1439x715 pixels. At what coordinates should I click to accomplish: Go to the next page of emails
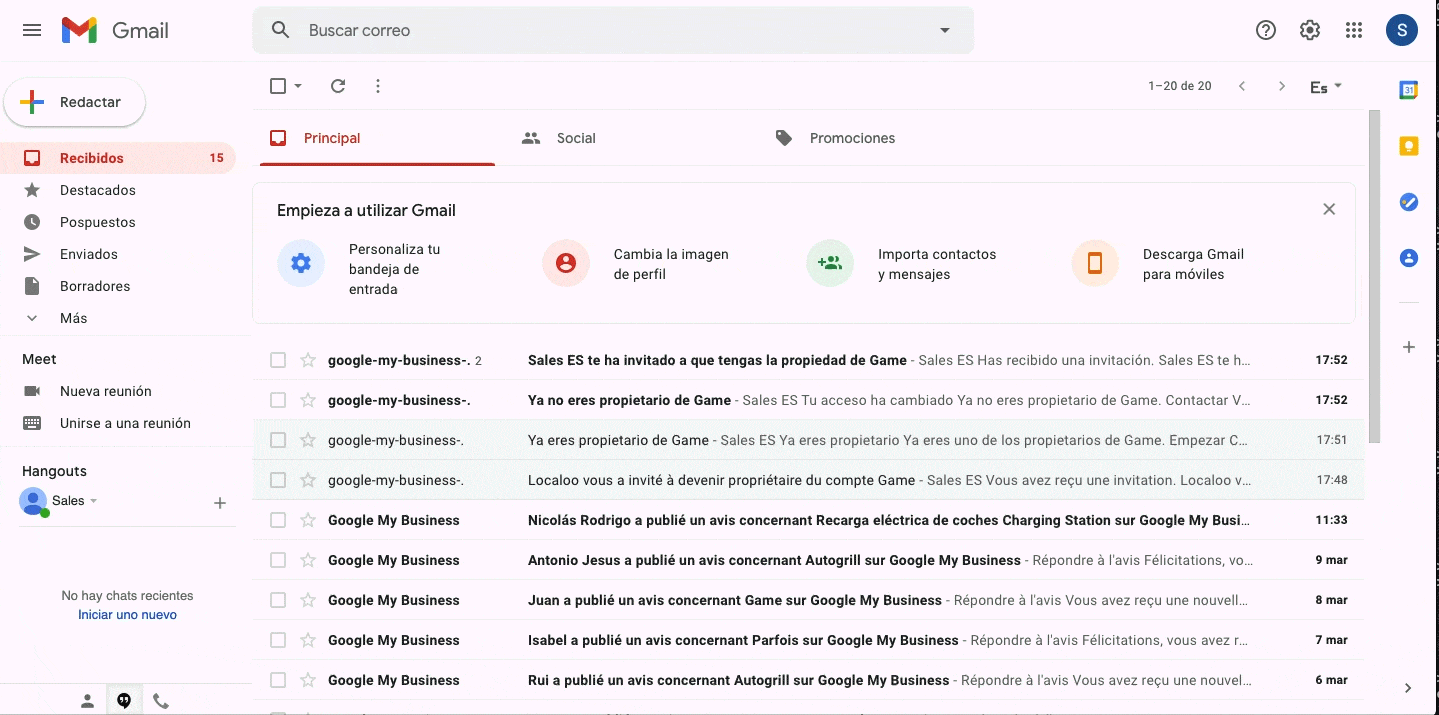click(1282, 86)
